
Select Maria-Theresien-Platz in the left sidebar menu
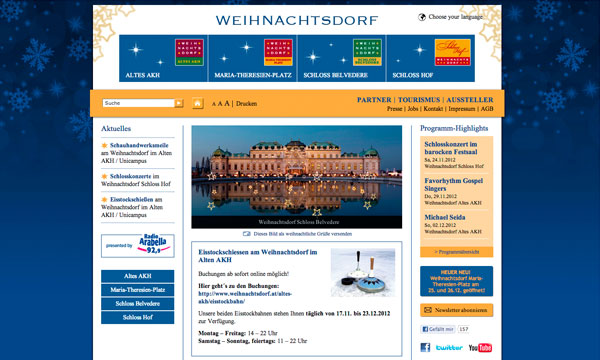[x=137, y=290]
